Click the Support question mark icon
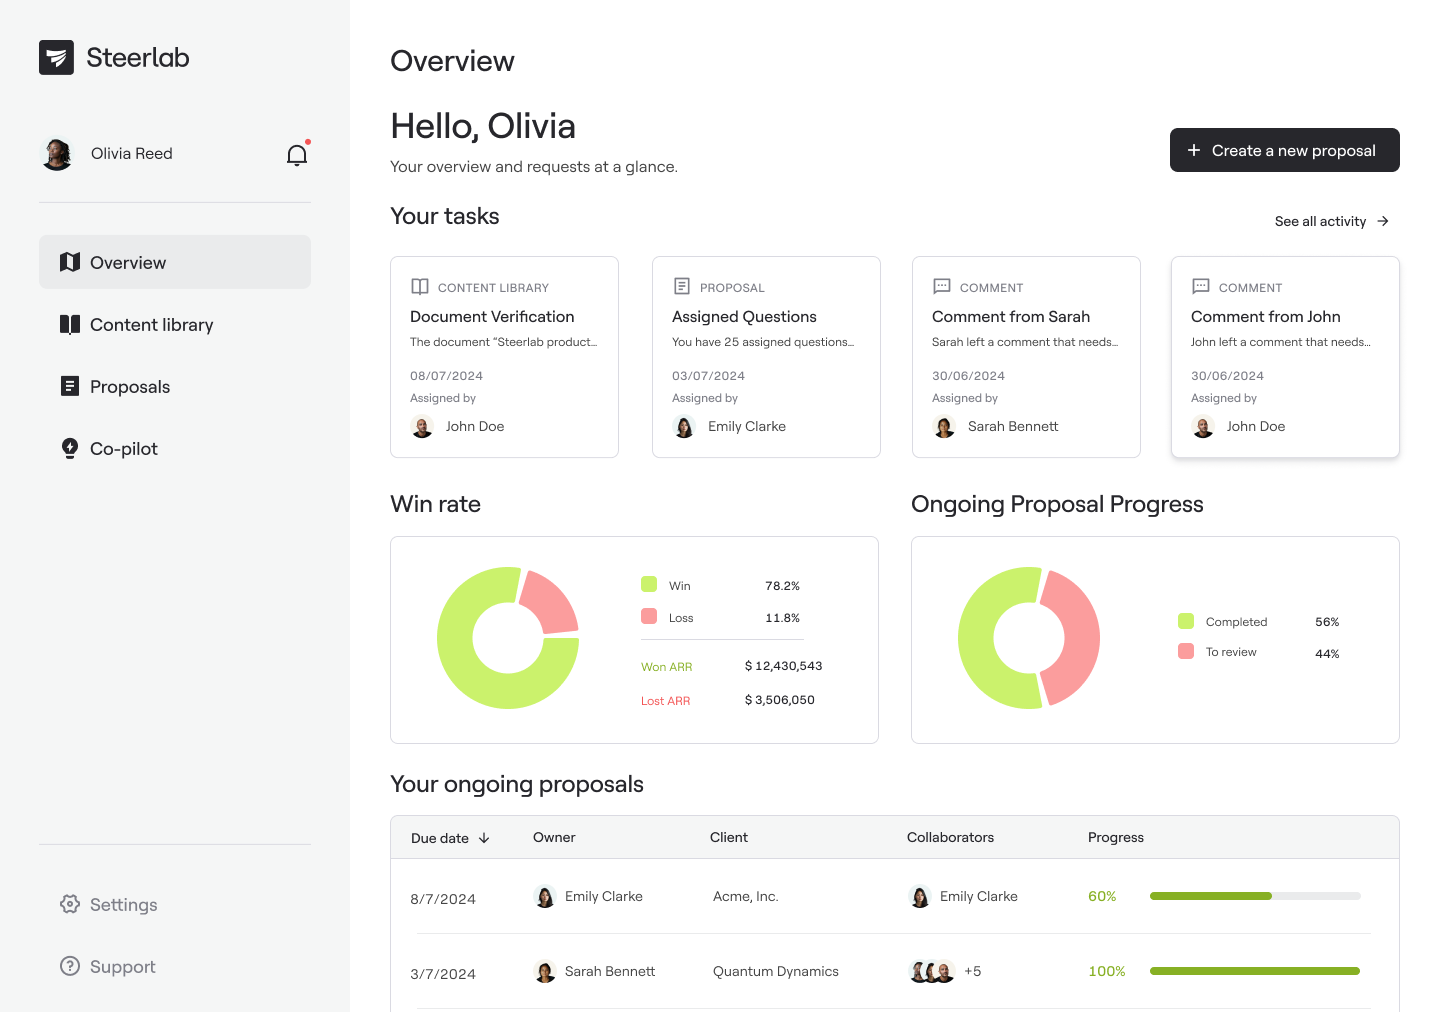The width and height of the screenshot is (1440, 1012). click(70, 966)
